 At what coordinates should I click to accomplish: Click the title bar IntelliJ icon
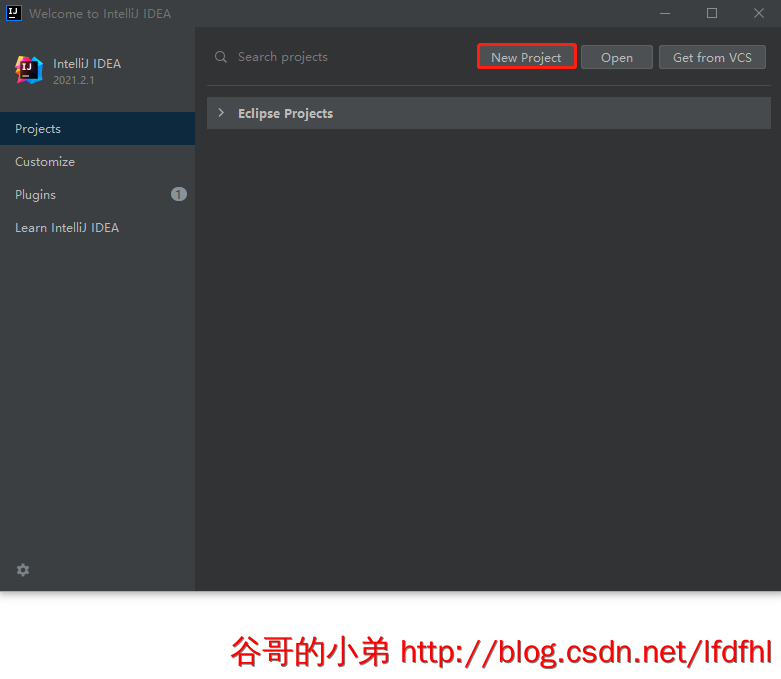pos(13,13)
